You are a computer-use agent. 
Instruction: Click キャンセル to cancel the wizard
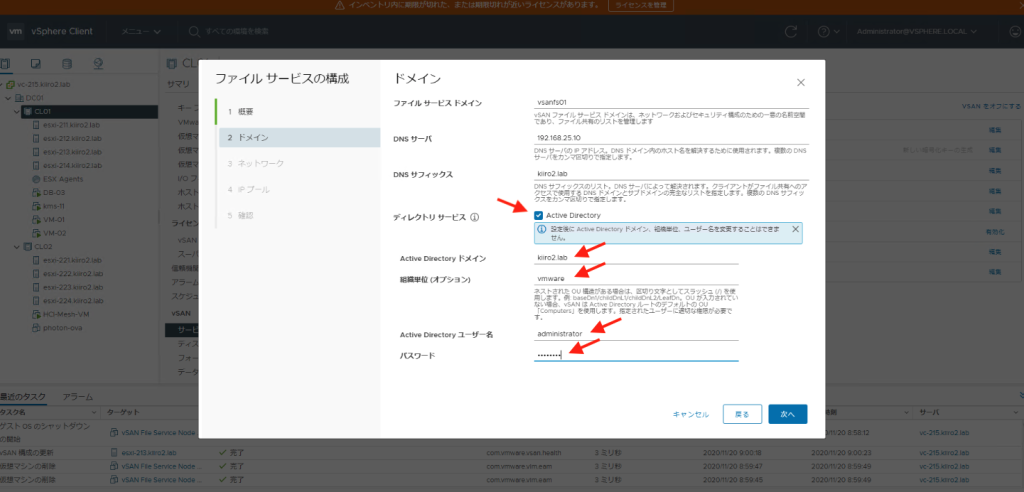click(x=691, y=414)
